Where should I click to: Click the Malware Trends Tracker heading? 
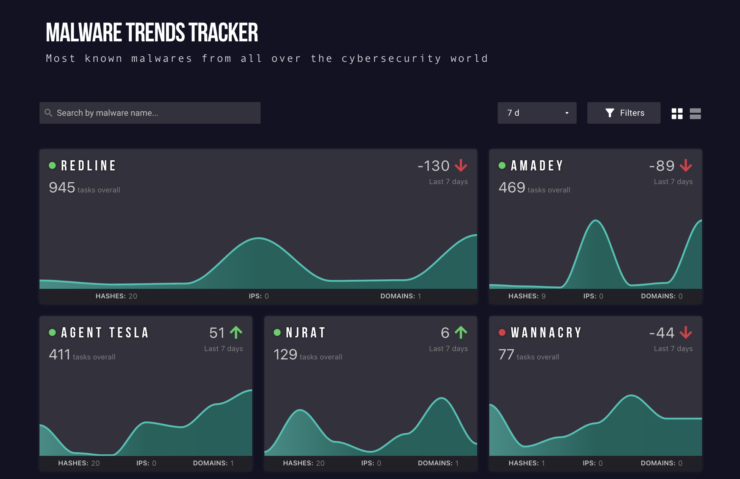tap(152, 33)
